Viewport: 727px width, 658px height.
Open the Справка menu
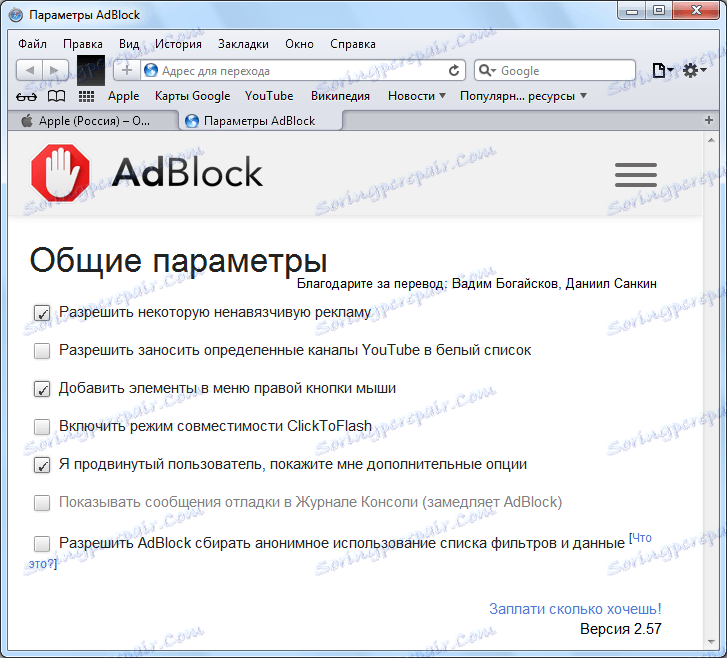(x=353, y=44)
